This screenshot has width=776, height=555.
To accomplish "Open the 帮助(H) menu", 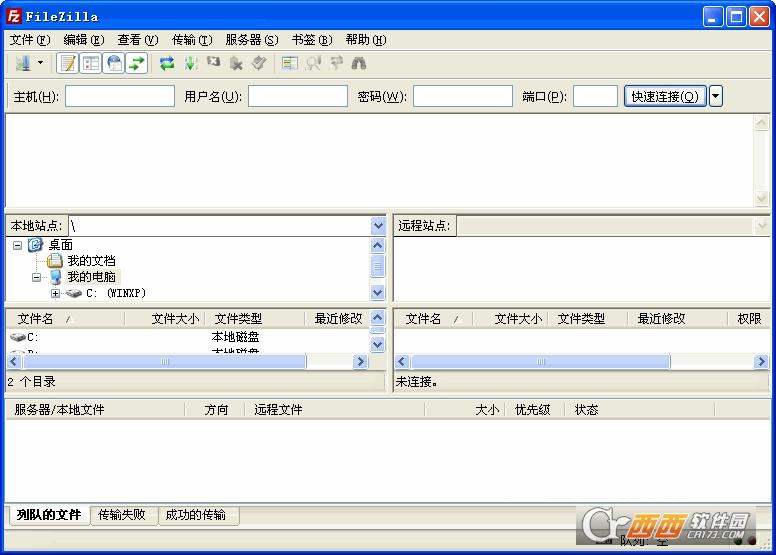I will [365, 40].
